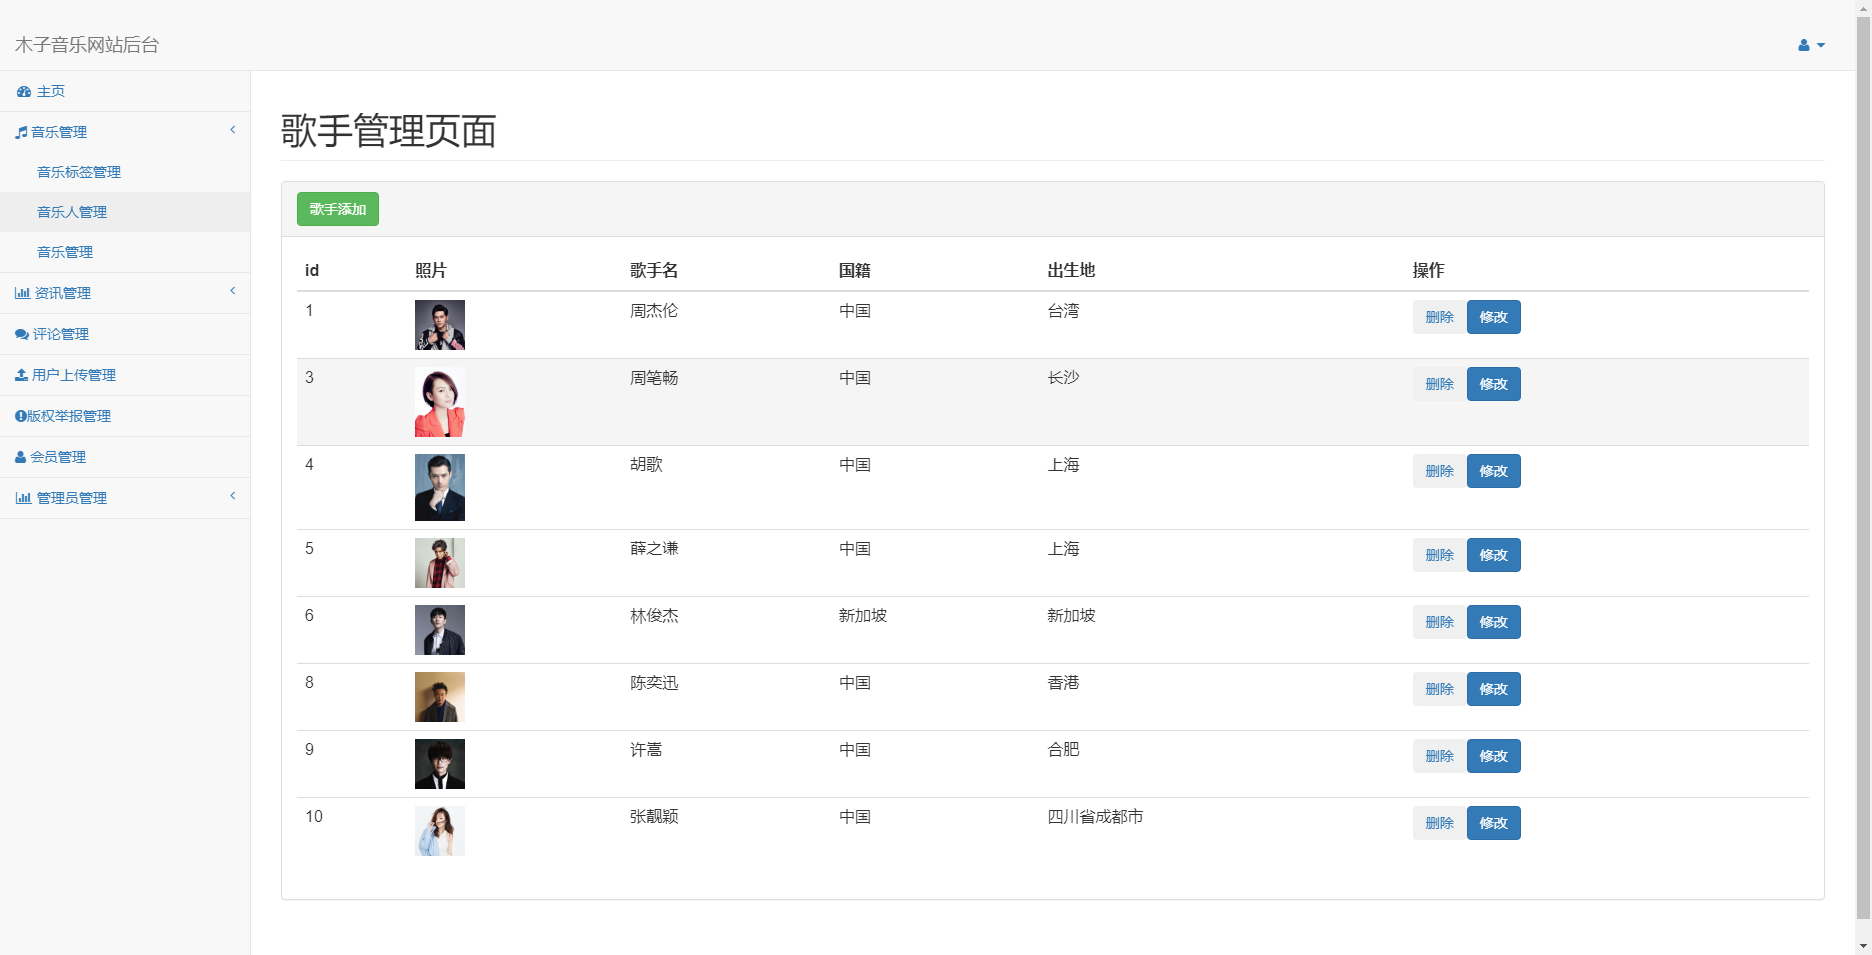Click the 国籍 column header
Viewport: 1872px width, 955px height.
click(x=855, y=270)
